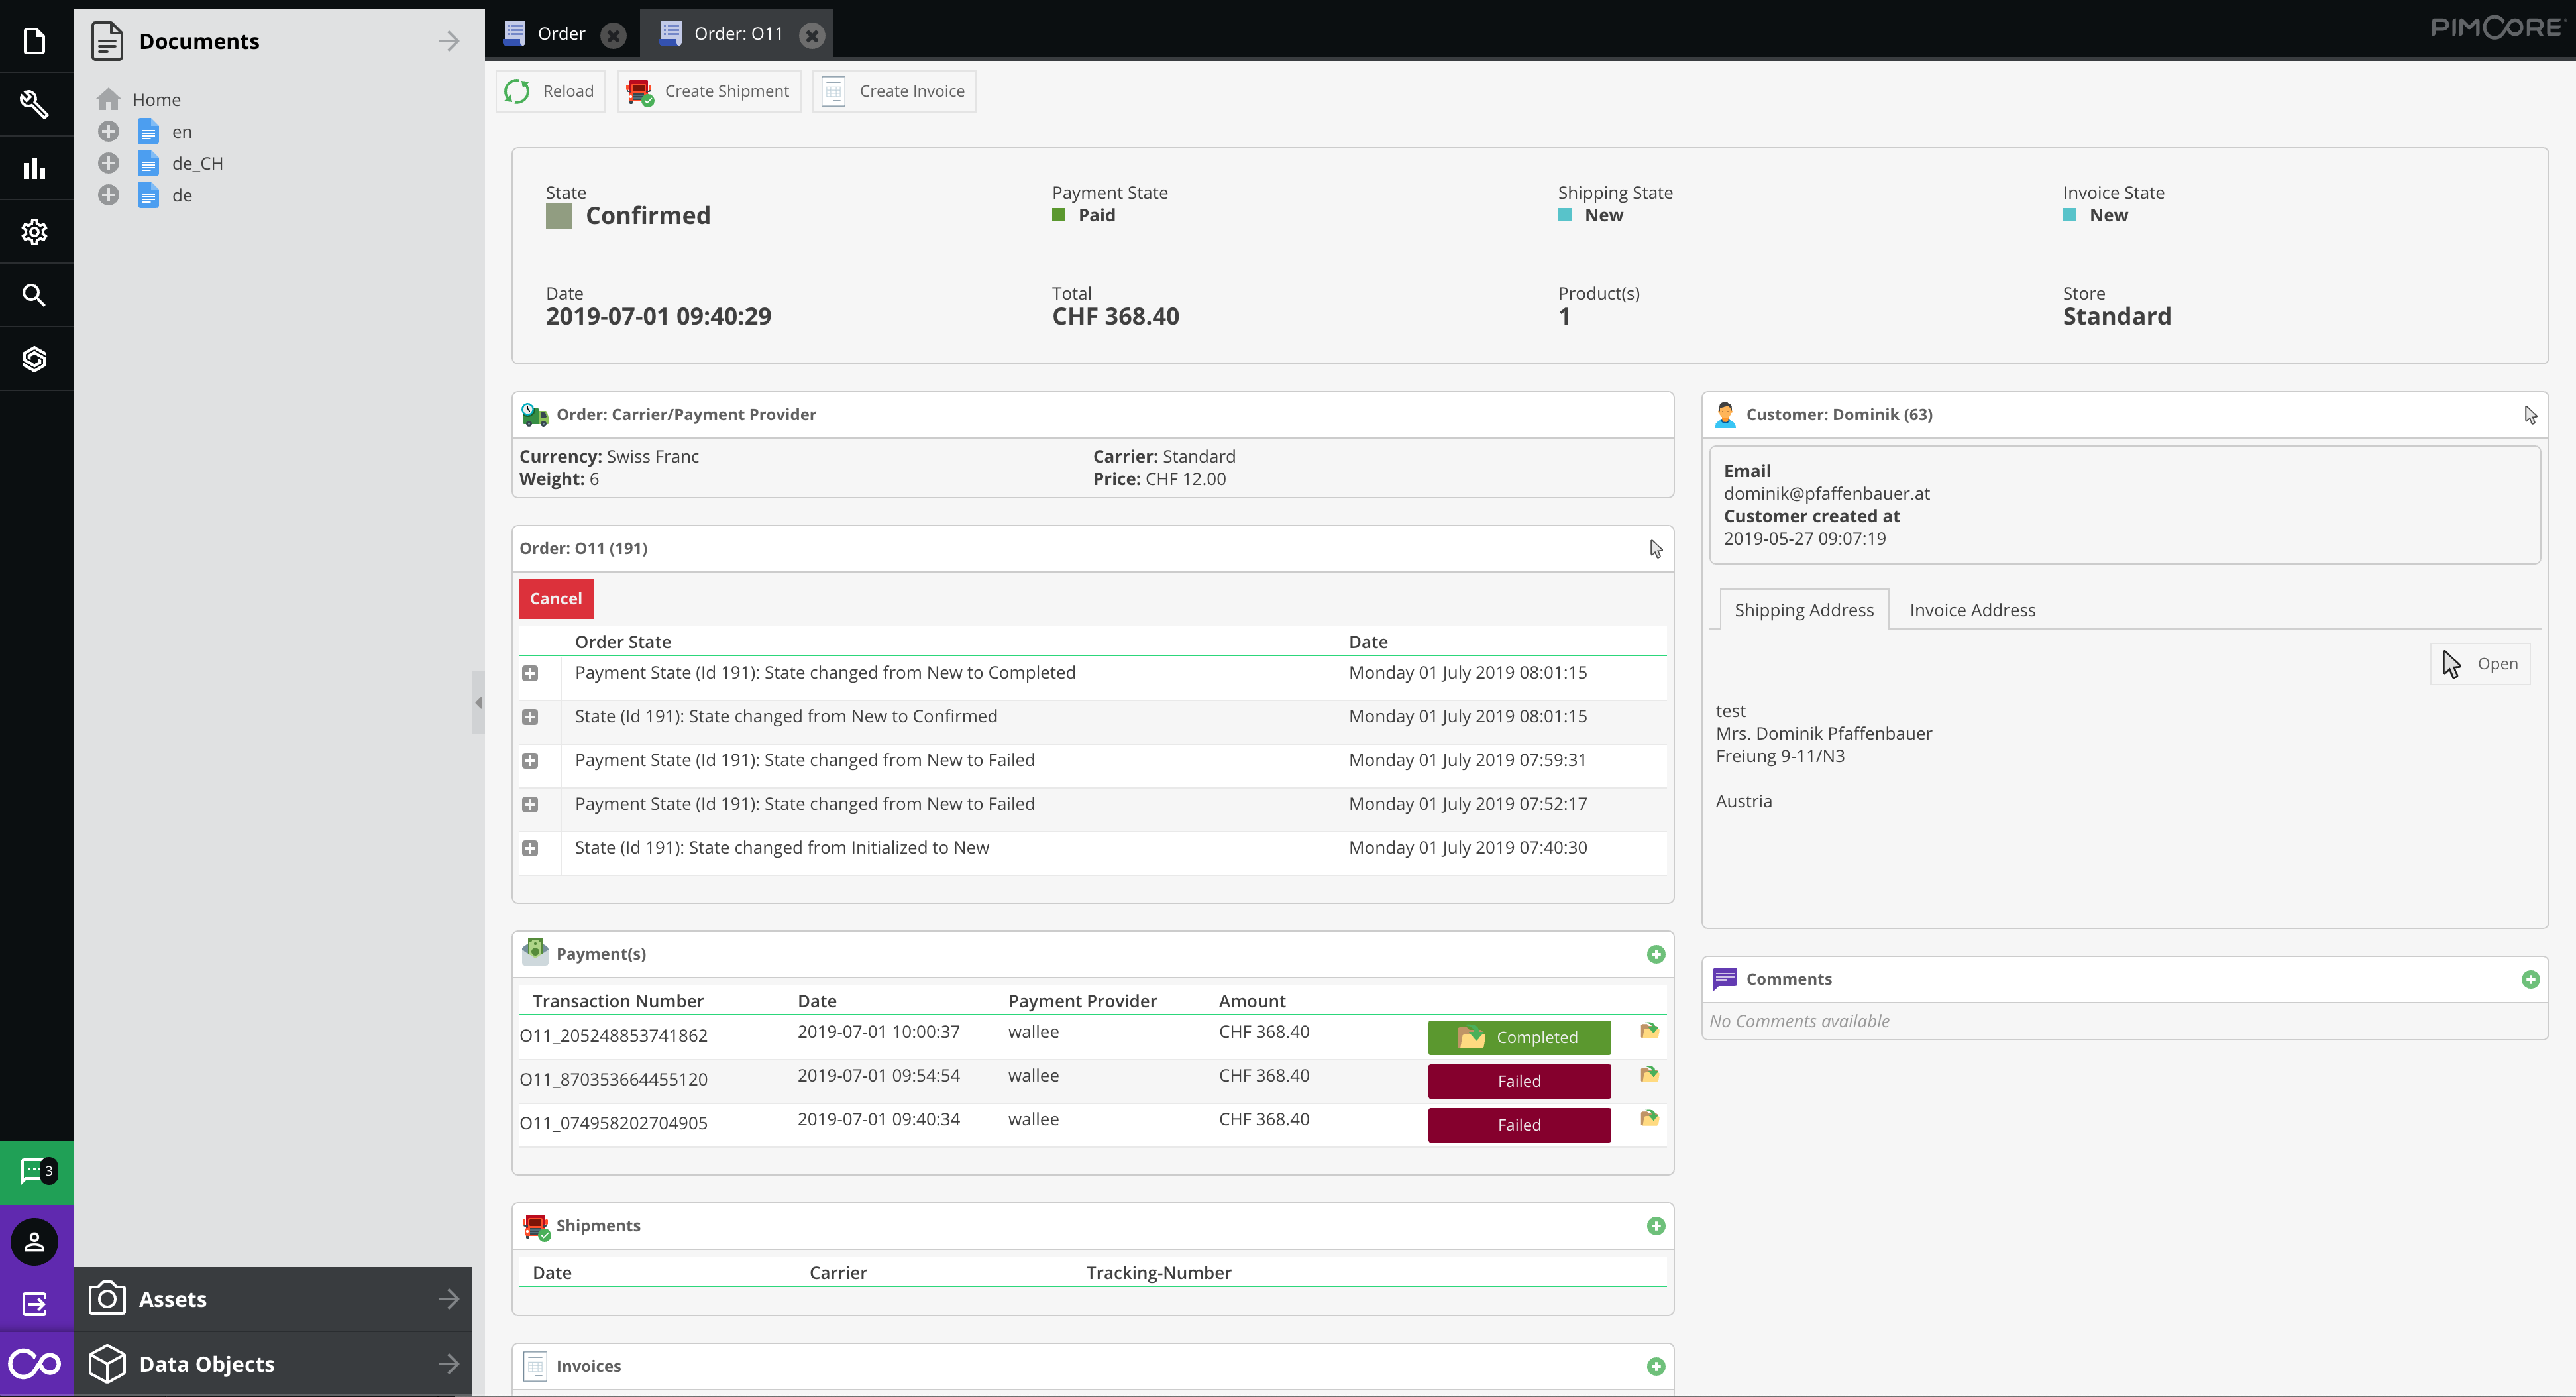Open the Settings gear in the sidebar
2576x1397 pixels.
pos(34,231)
